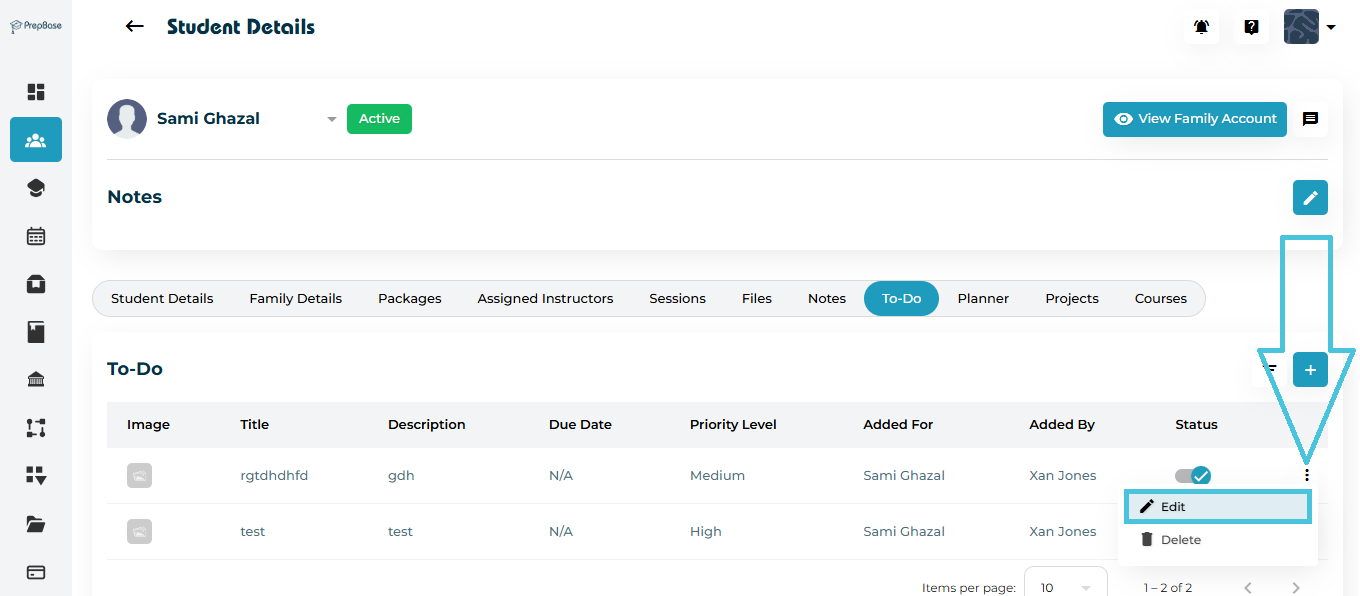
Task: Click the back arrow beside Student Details
Action: [134, 27]
